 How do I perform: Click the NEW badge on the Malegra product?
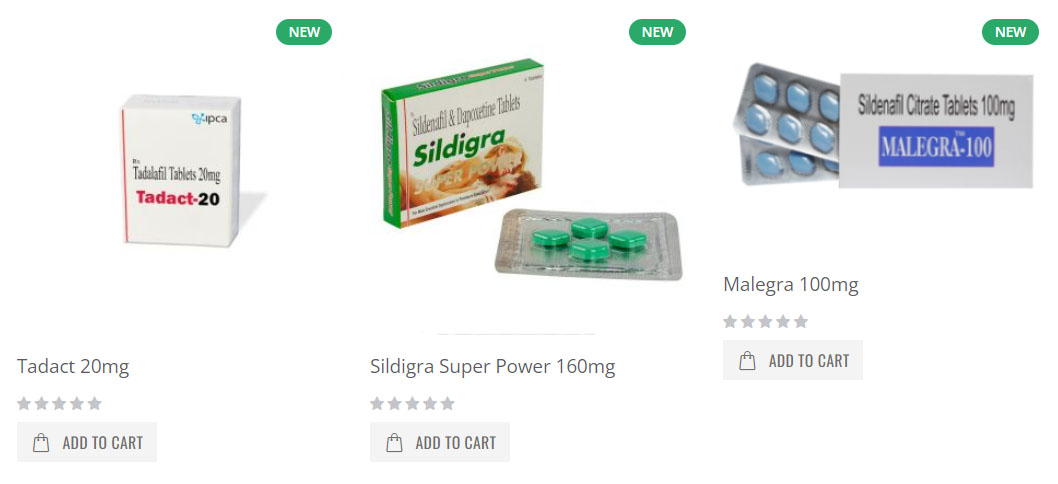coord(1010,32)
